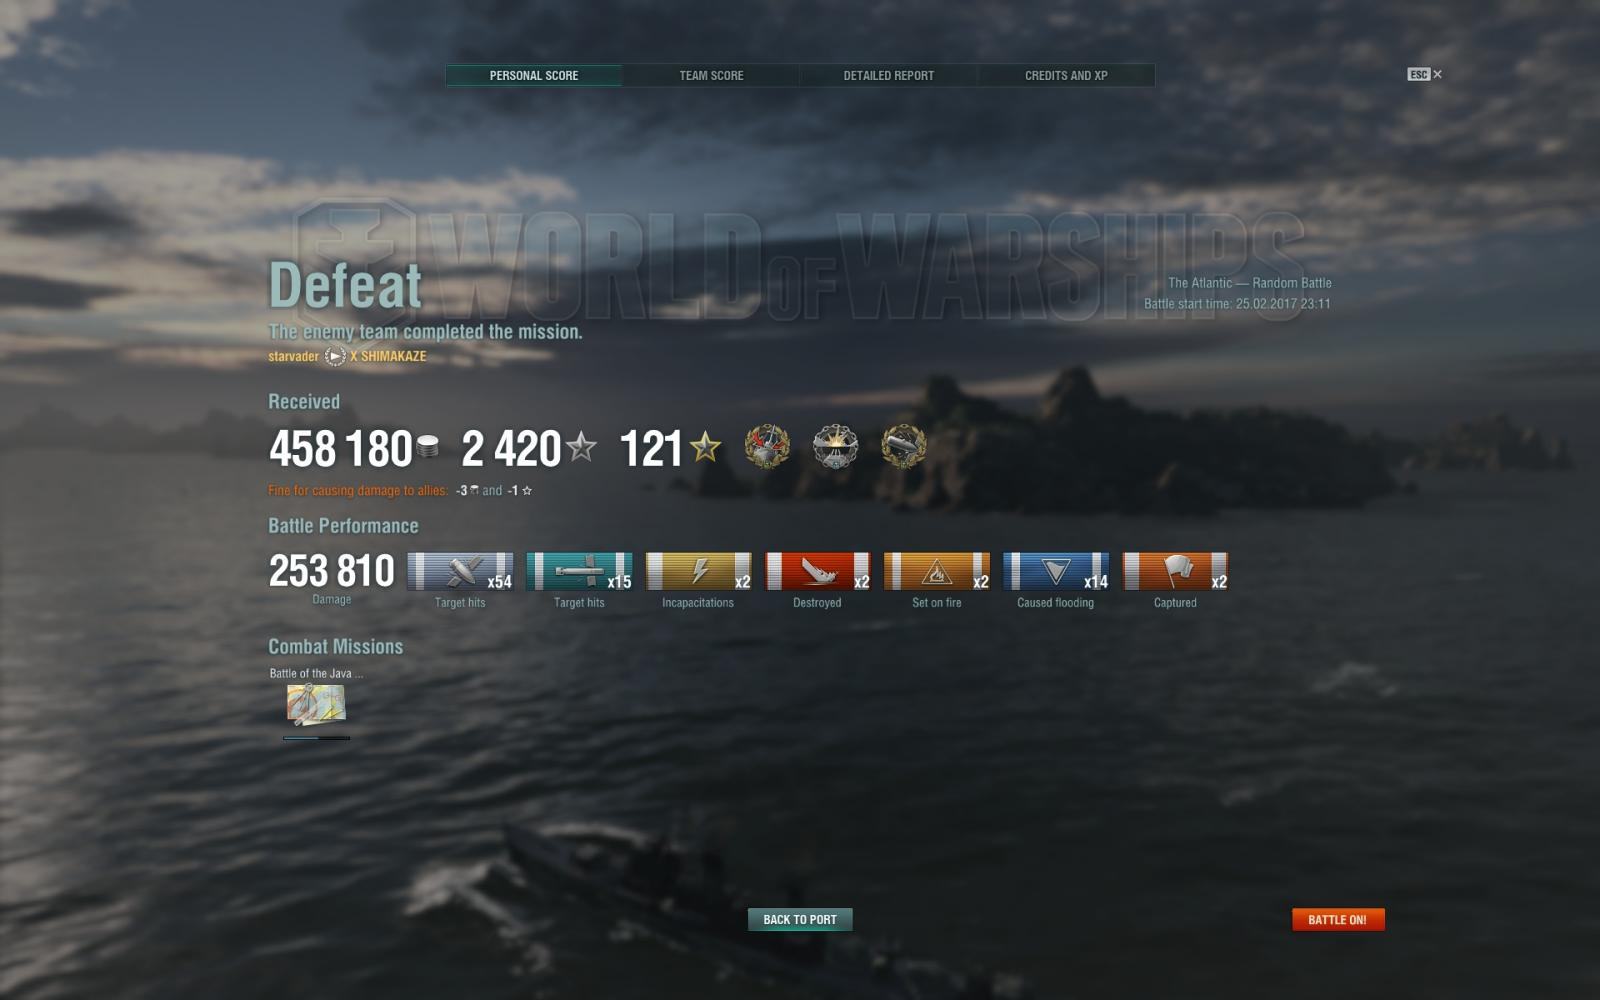Close the results with ESC X icon
The width and height of the screenshot is (1600, 1000).
[x=1424, y=74]
